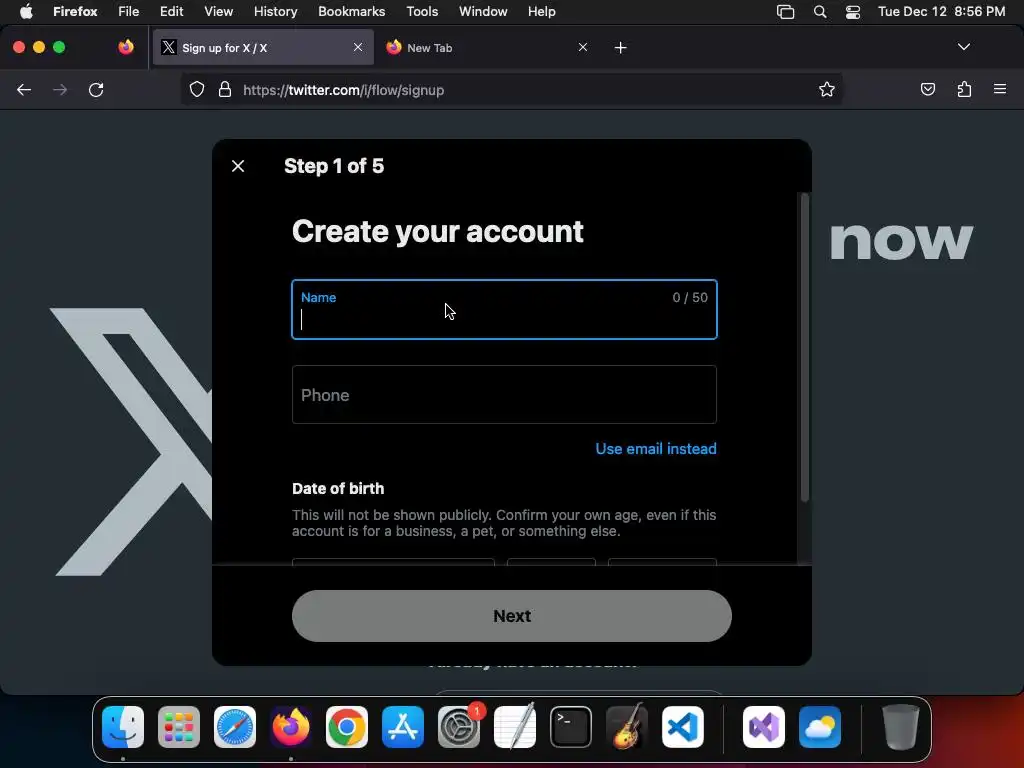Open the Apple menu

pyautogui.click(x=26, y=12)
